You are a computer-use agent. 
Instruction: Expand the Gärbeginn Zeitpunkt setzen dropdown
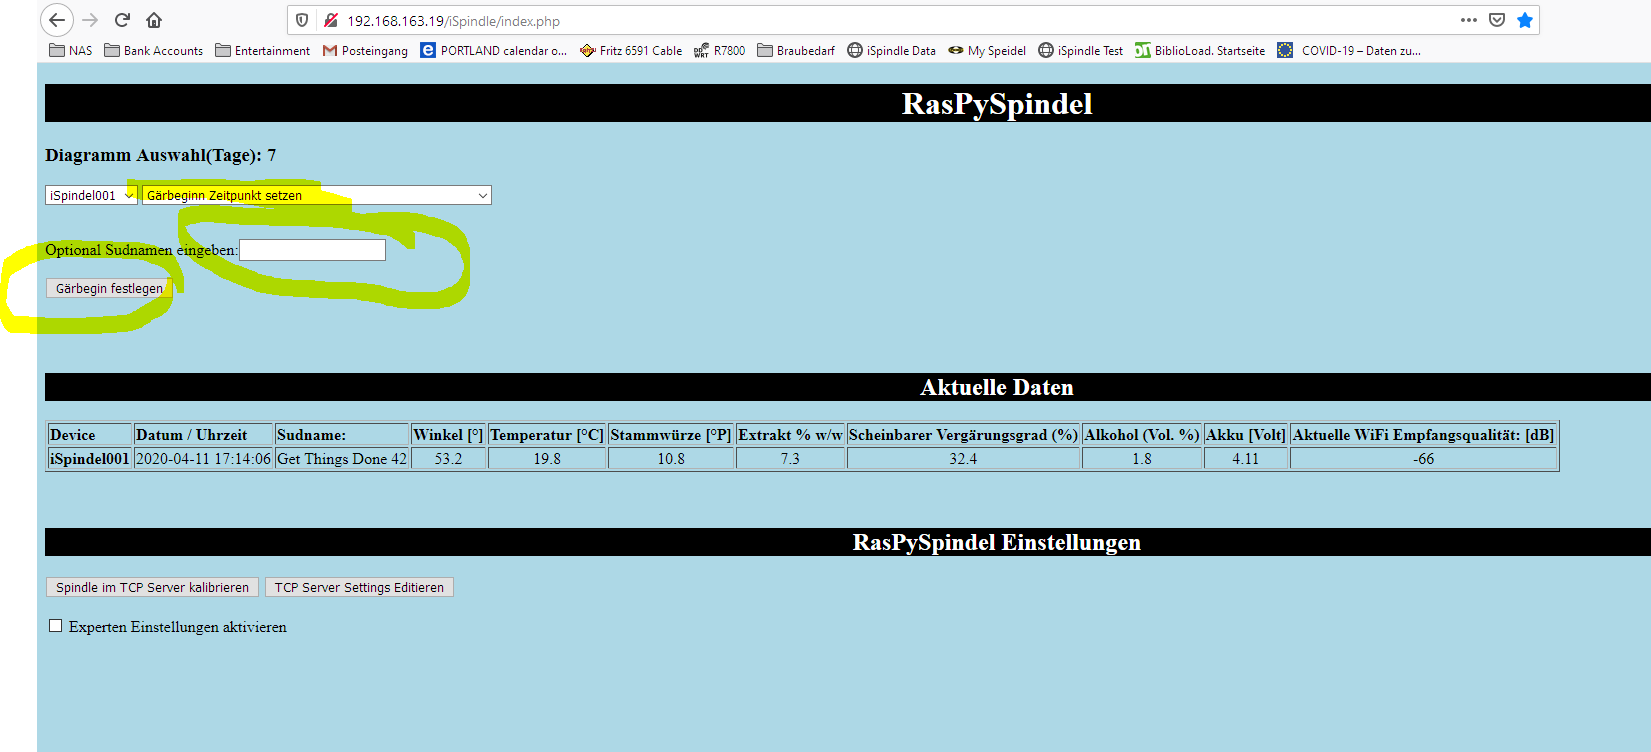(x=316, y=196)
